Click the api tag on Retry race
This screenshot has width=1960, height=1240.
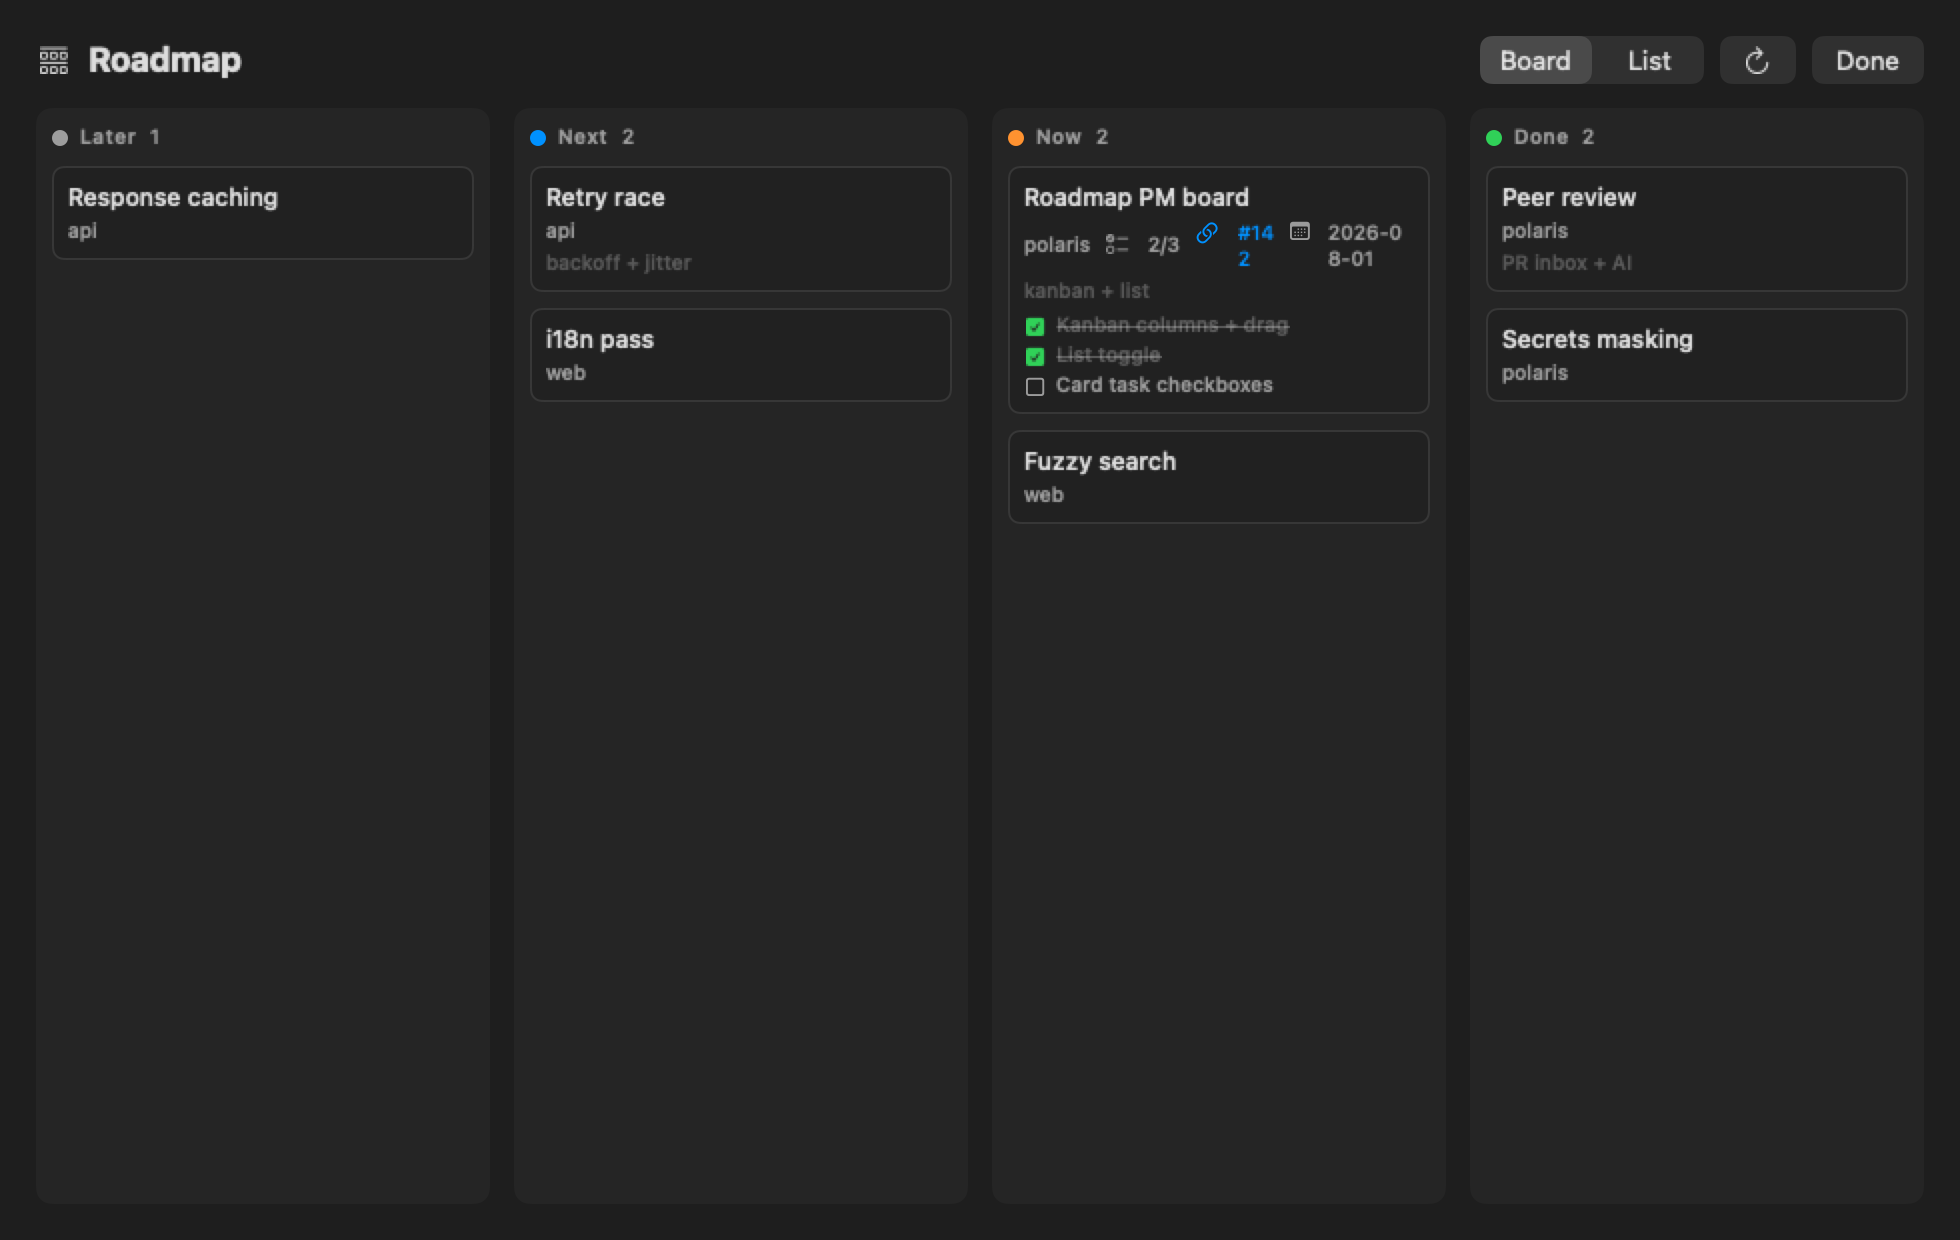560,231
